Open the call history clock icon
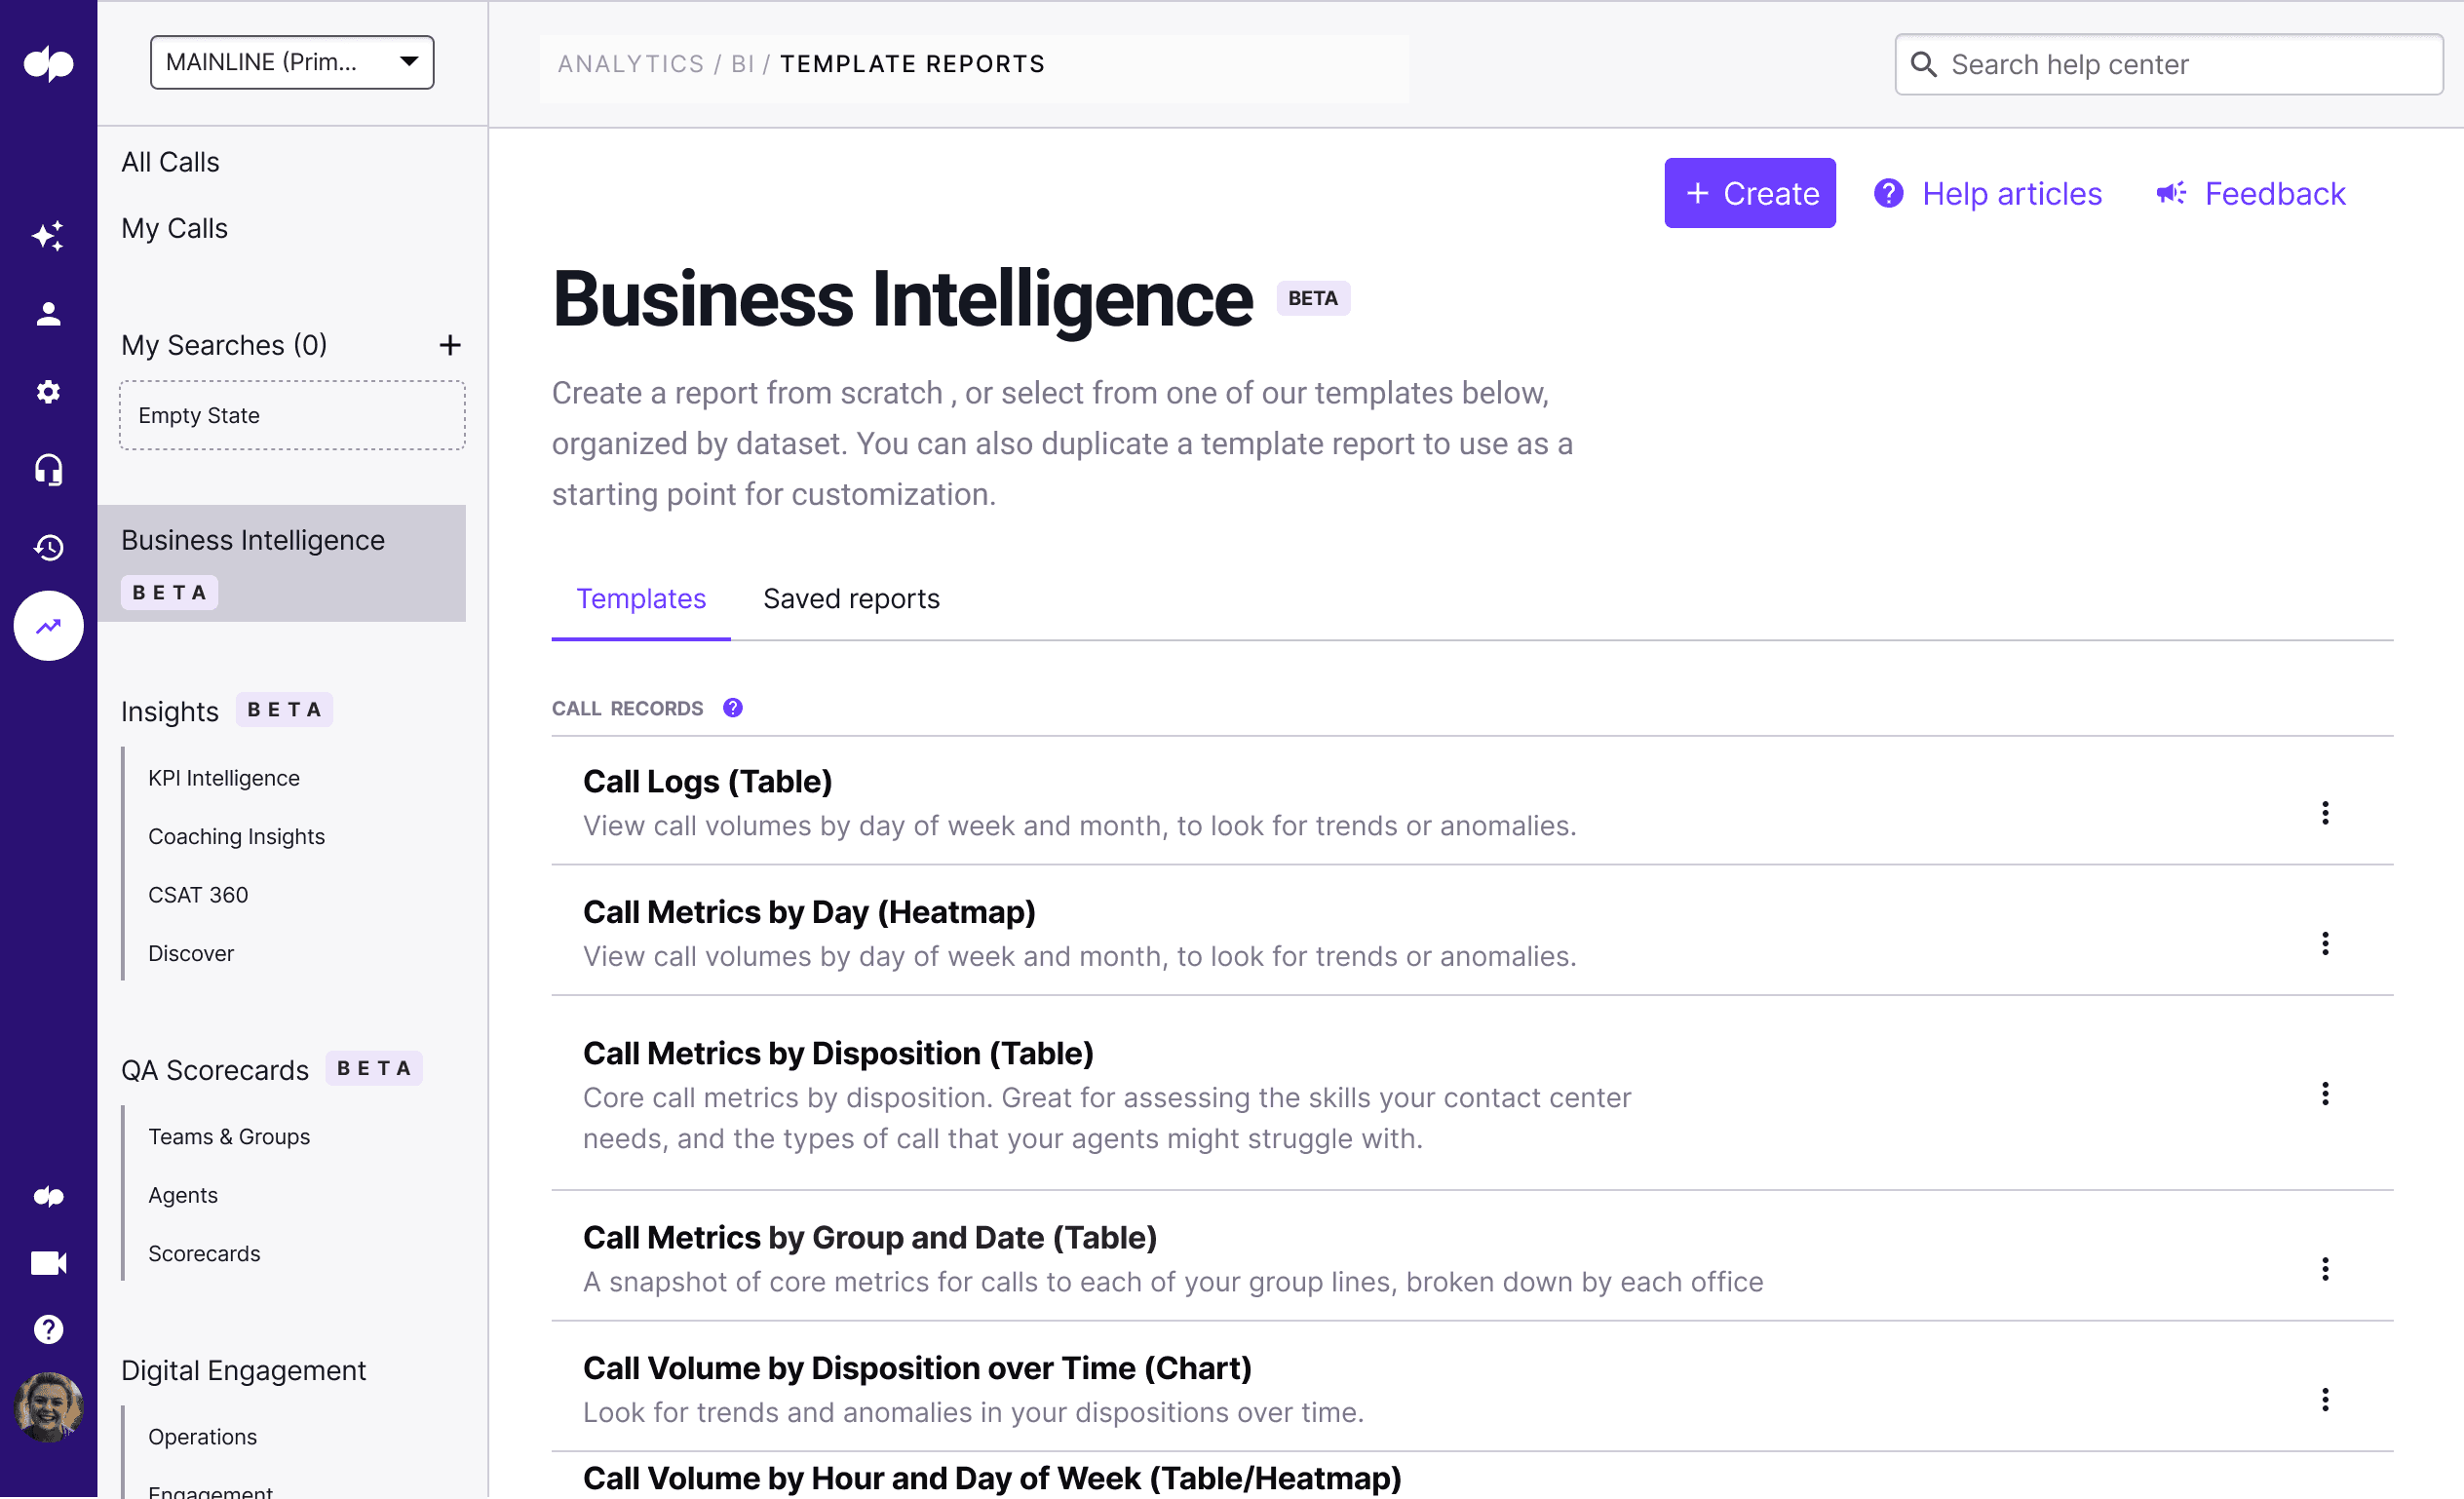This screenshot has width=2464, height=1499. point(48,548)
